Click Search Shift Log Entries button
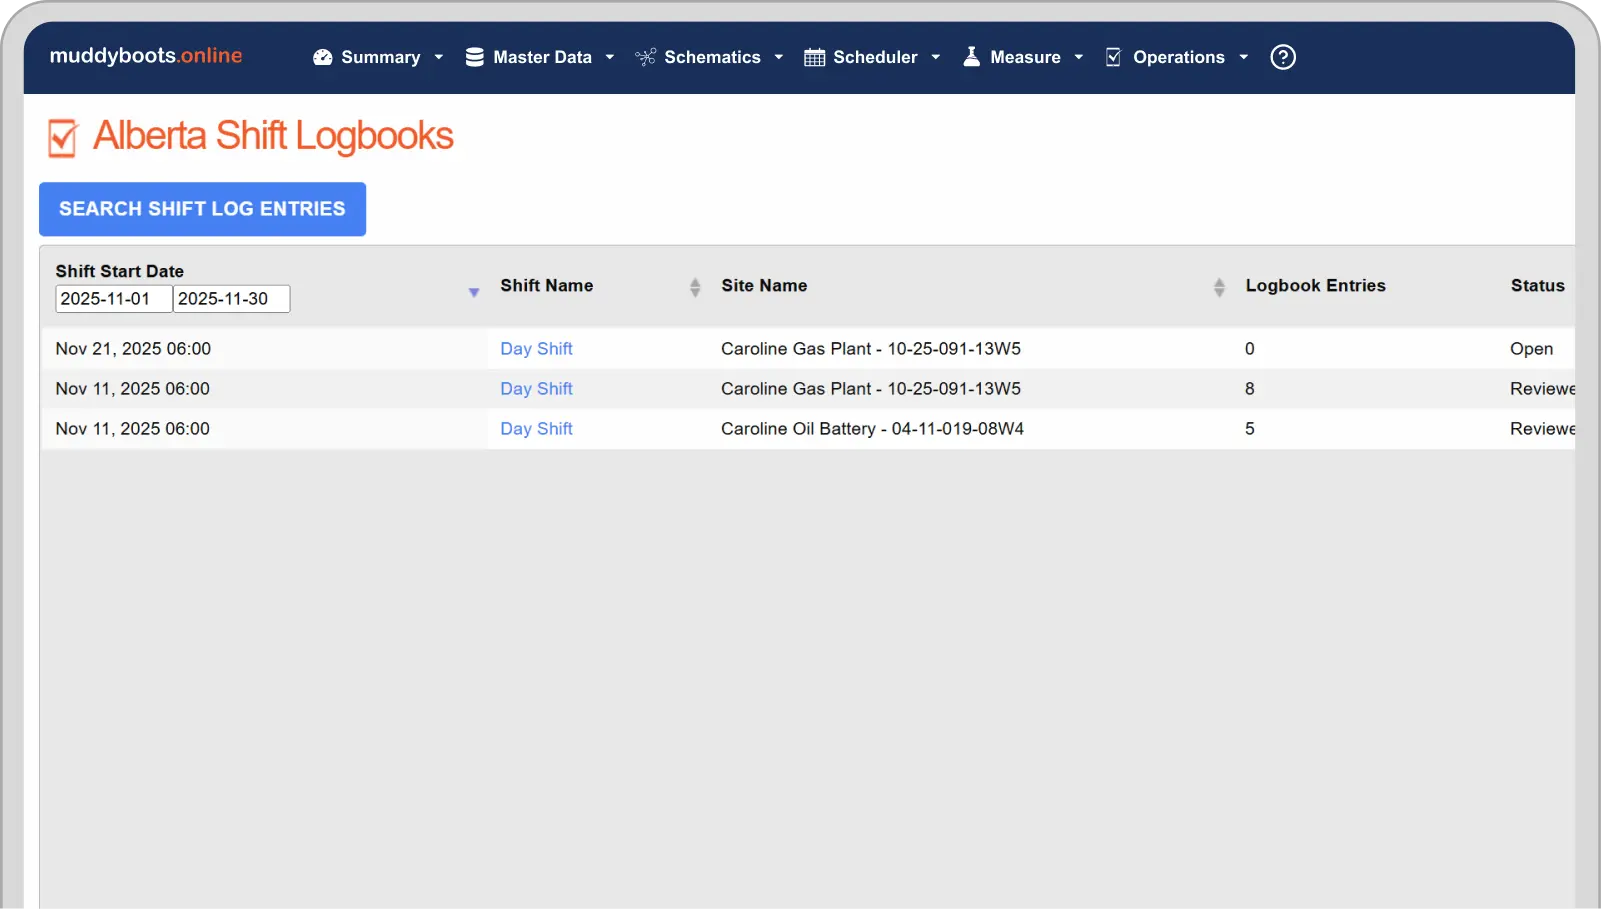1601x909 pixels. click(x=202, y=209)
